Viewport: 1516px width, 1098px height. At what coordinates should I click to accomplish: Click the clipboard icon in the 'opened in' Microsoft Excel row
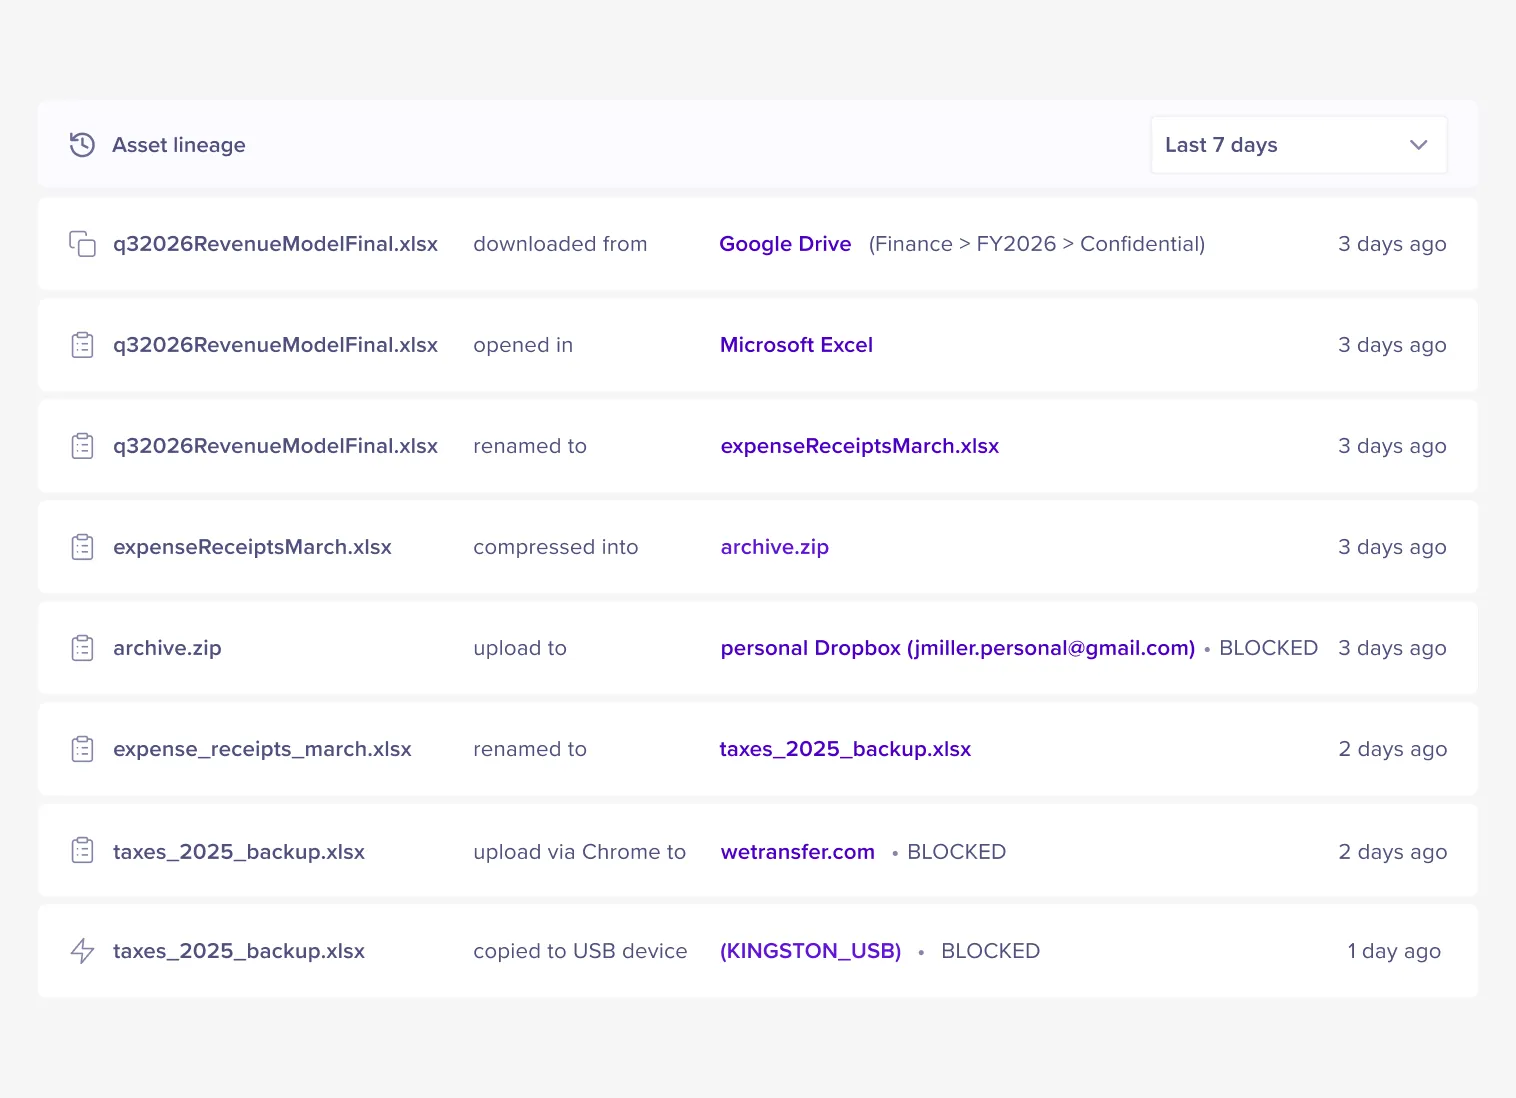pos(83,345)
